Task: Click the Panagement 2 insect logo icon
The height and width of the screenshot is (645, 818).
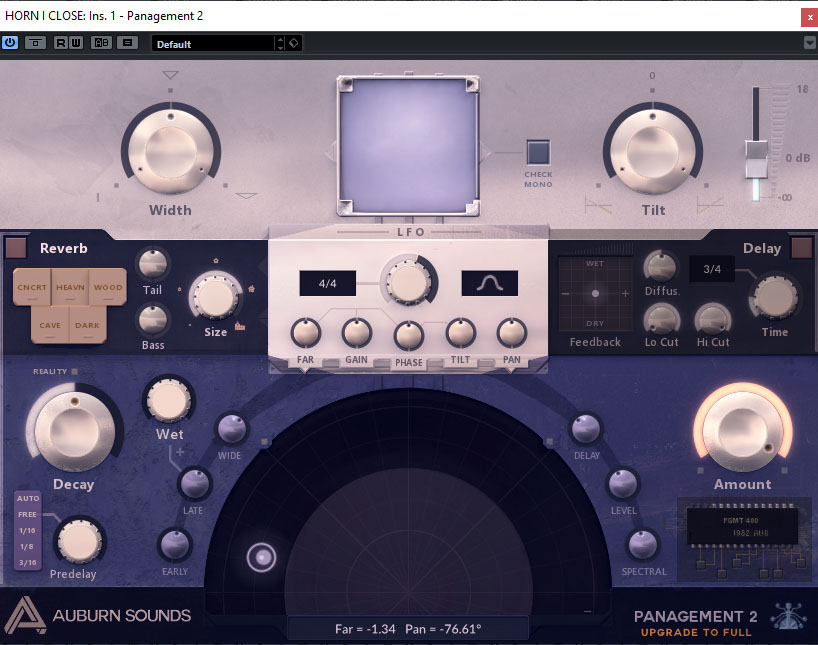Action: (x=789, y=616)
